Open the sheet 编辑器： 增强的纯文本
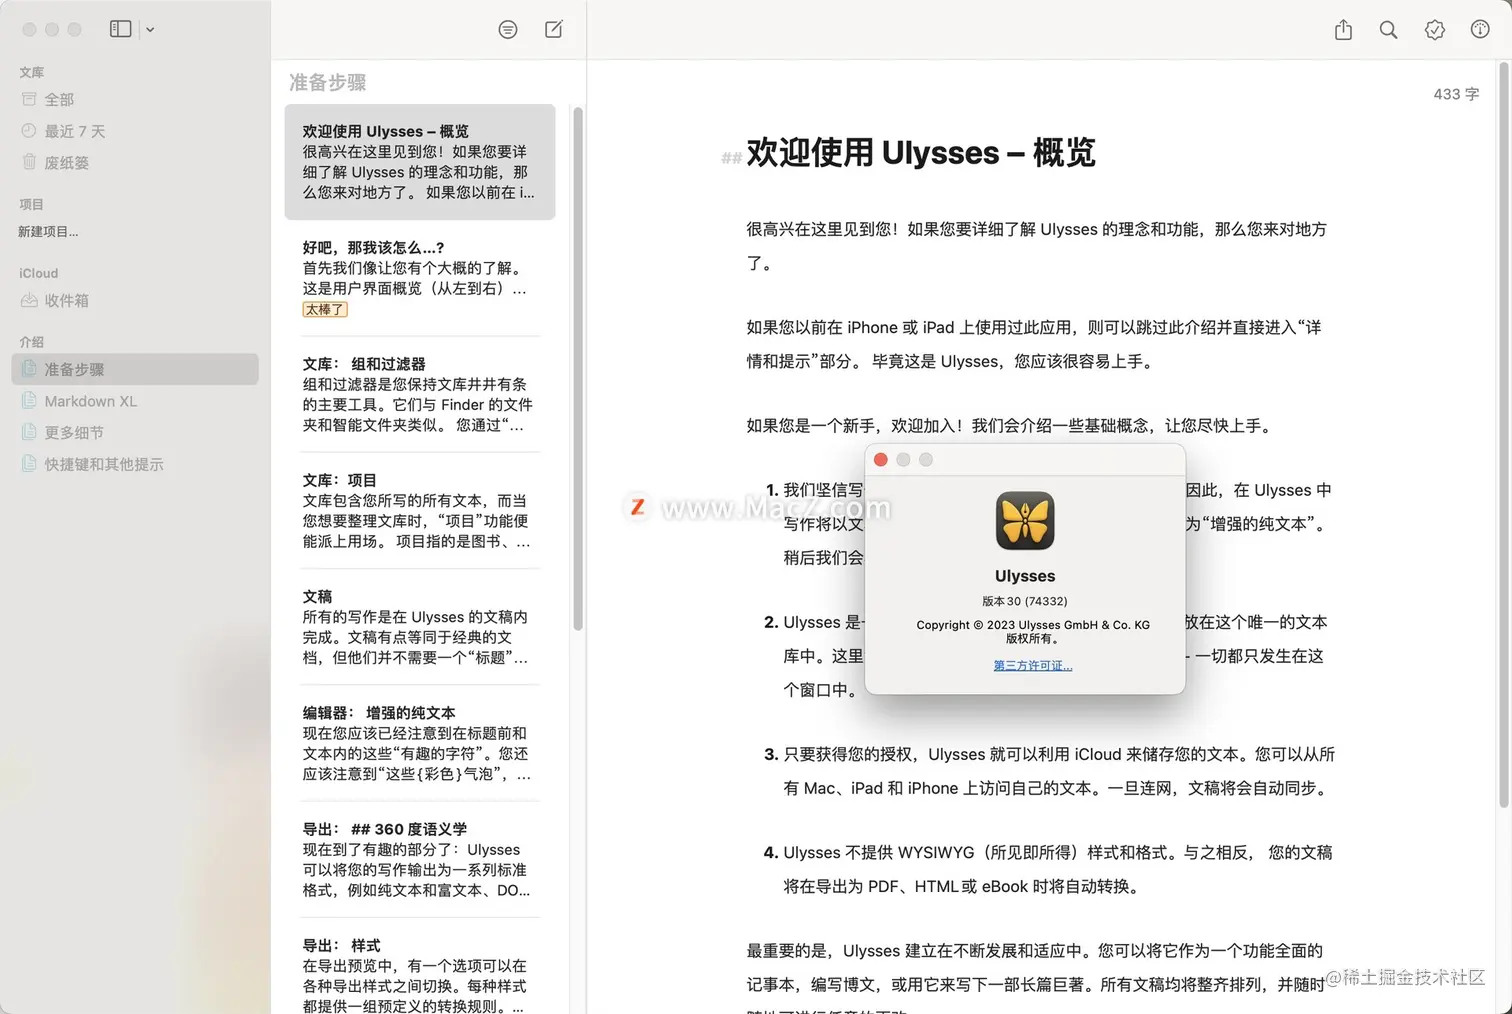Viewport: 1512px width, 1014px height. tap(420, 743)
